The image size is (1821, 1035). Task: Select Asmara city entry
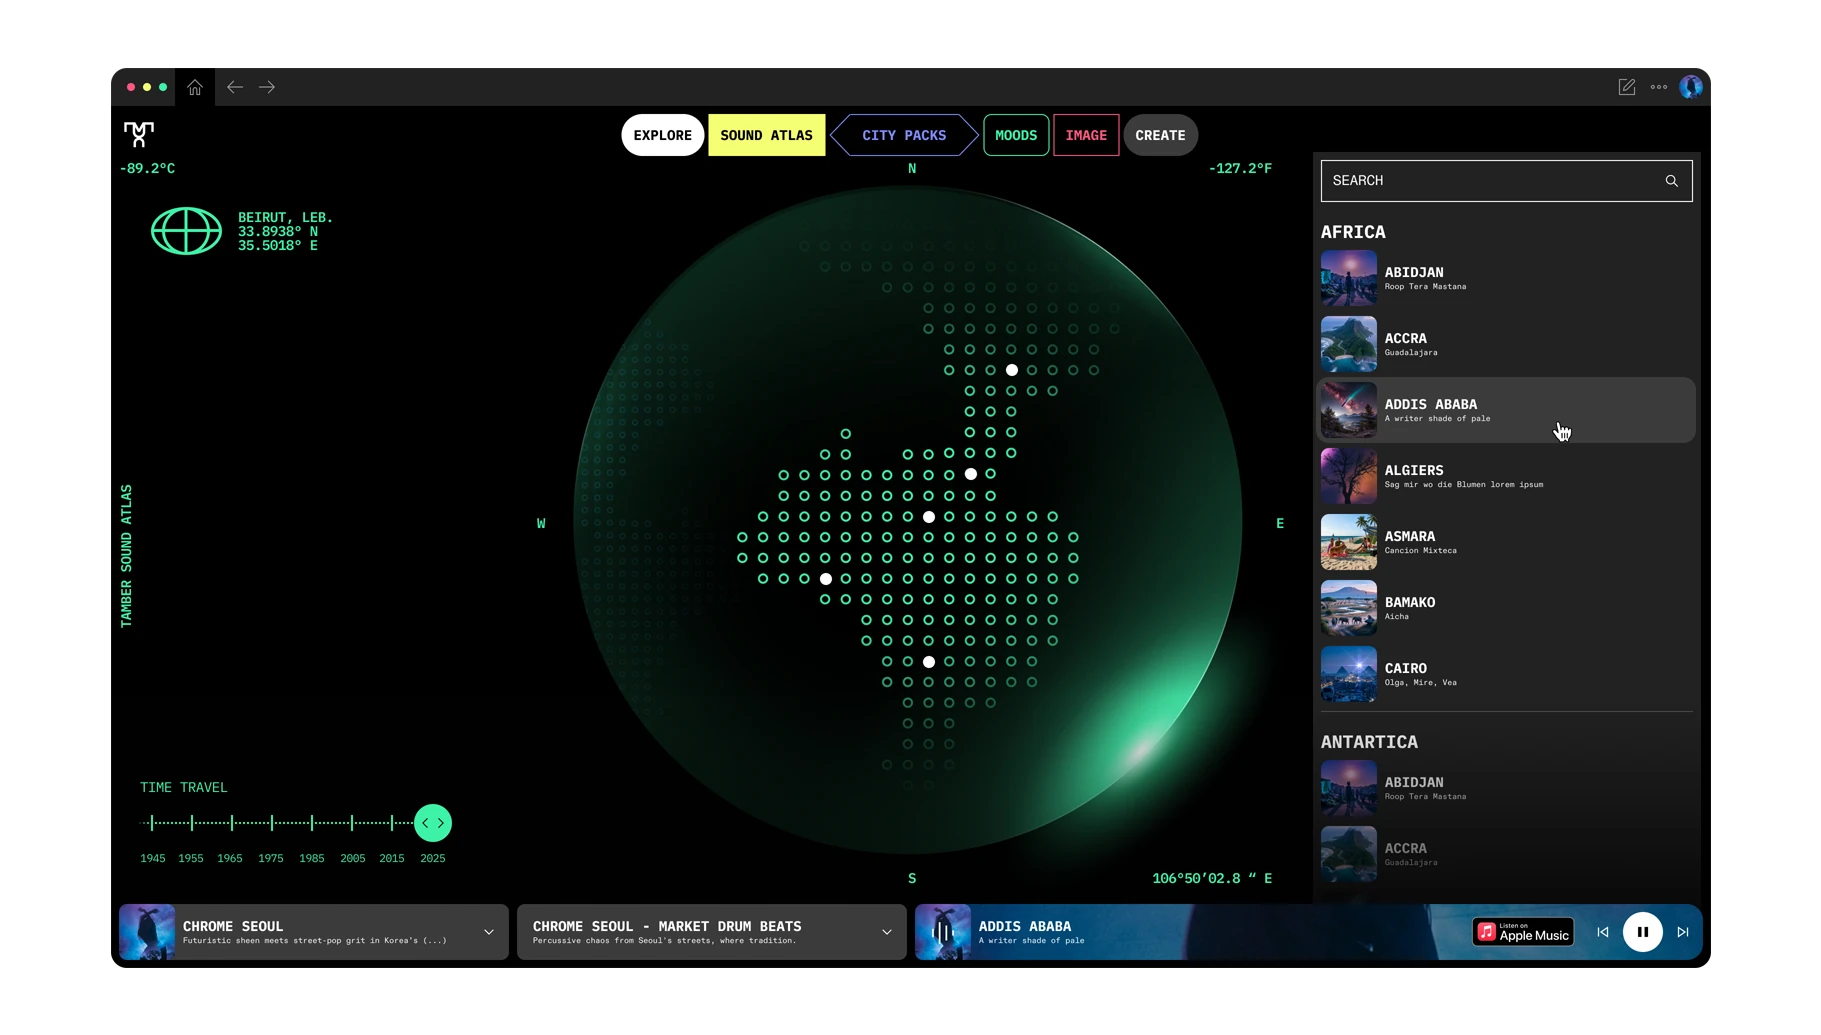(x=1506, y=542)
